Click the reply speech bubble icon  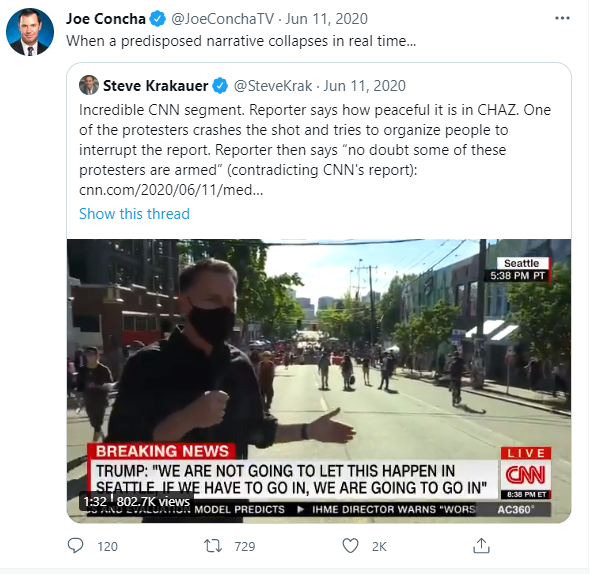click(x=75, y=546)
